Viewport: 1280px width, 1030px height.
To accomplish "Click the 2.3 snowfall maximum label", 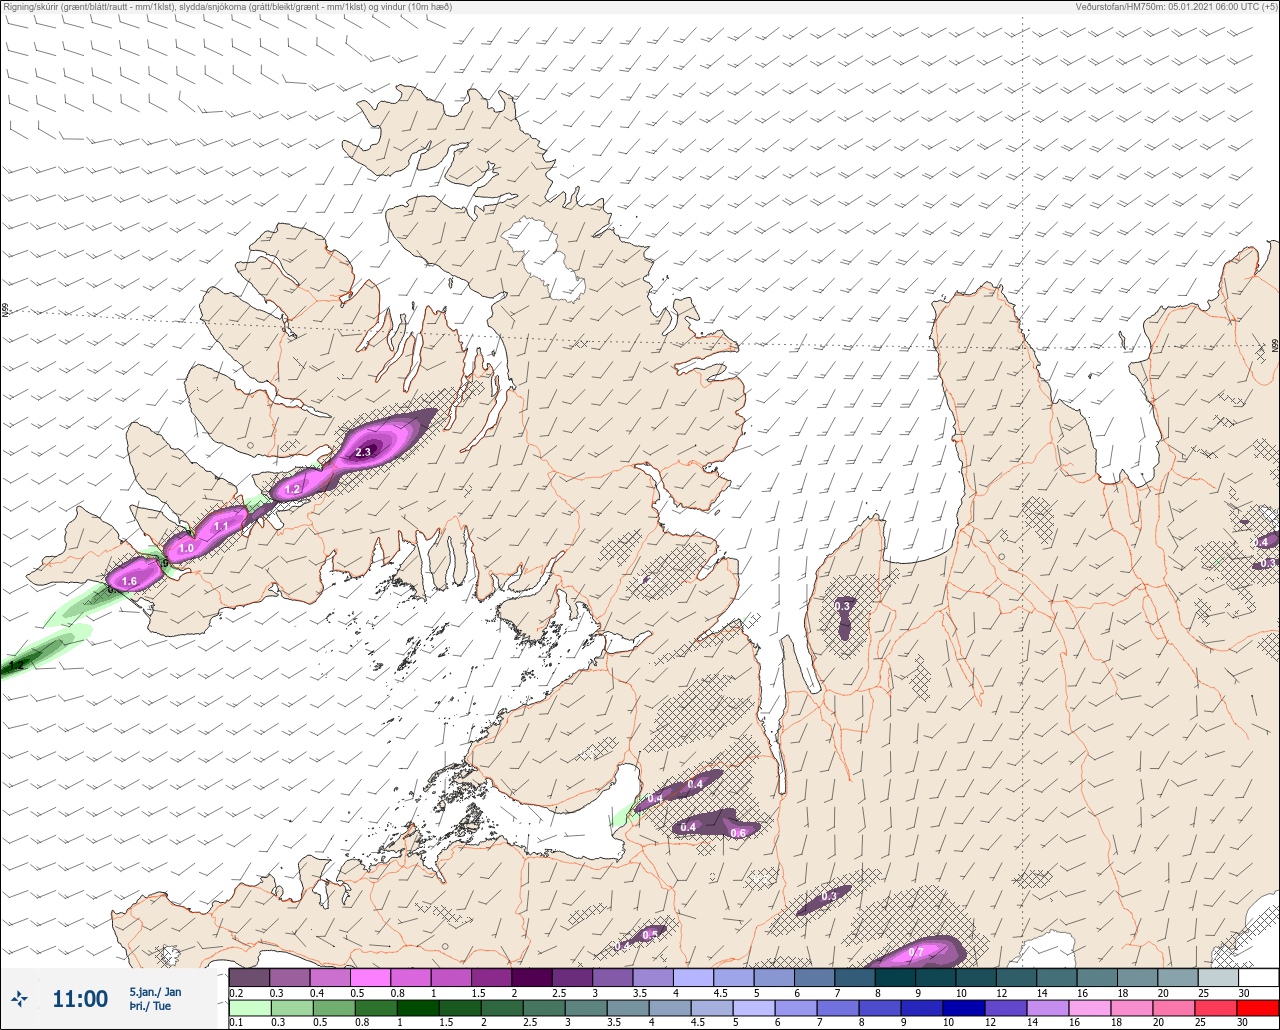I will point(363,452).
